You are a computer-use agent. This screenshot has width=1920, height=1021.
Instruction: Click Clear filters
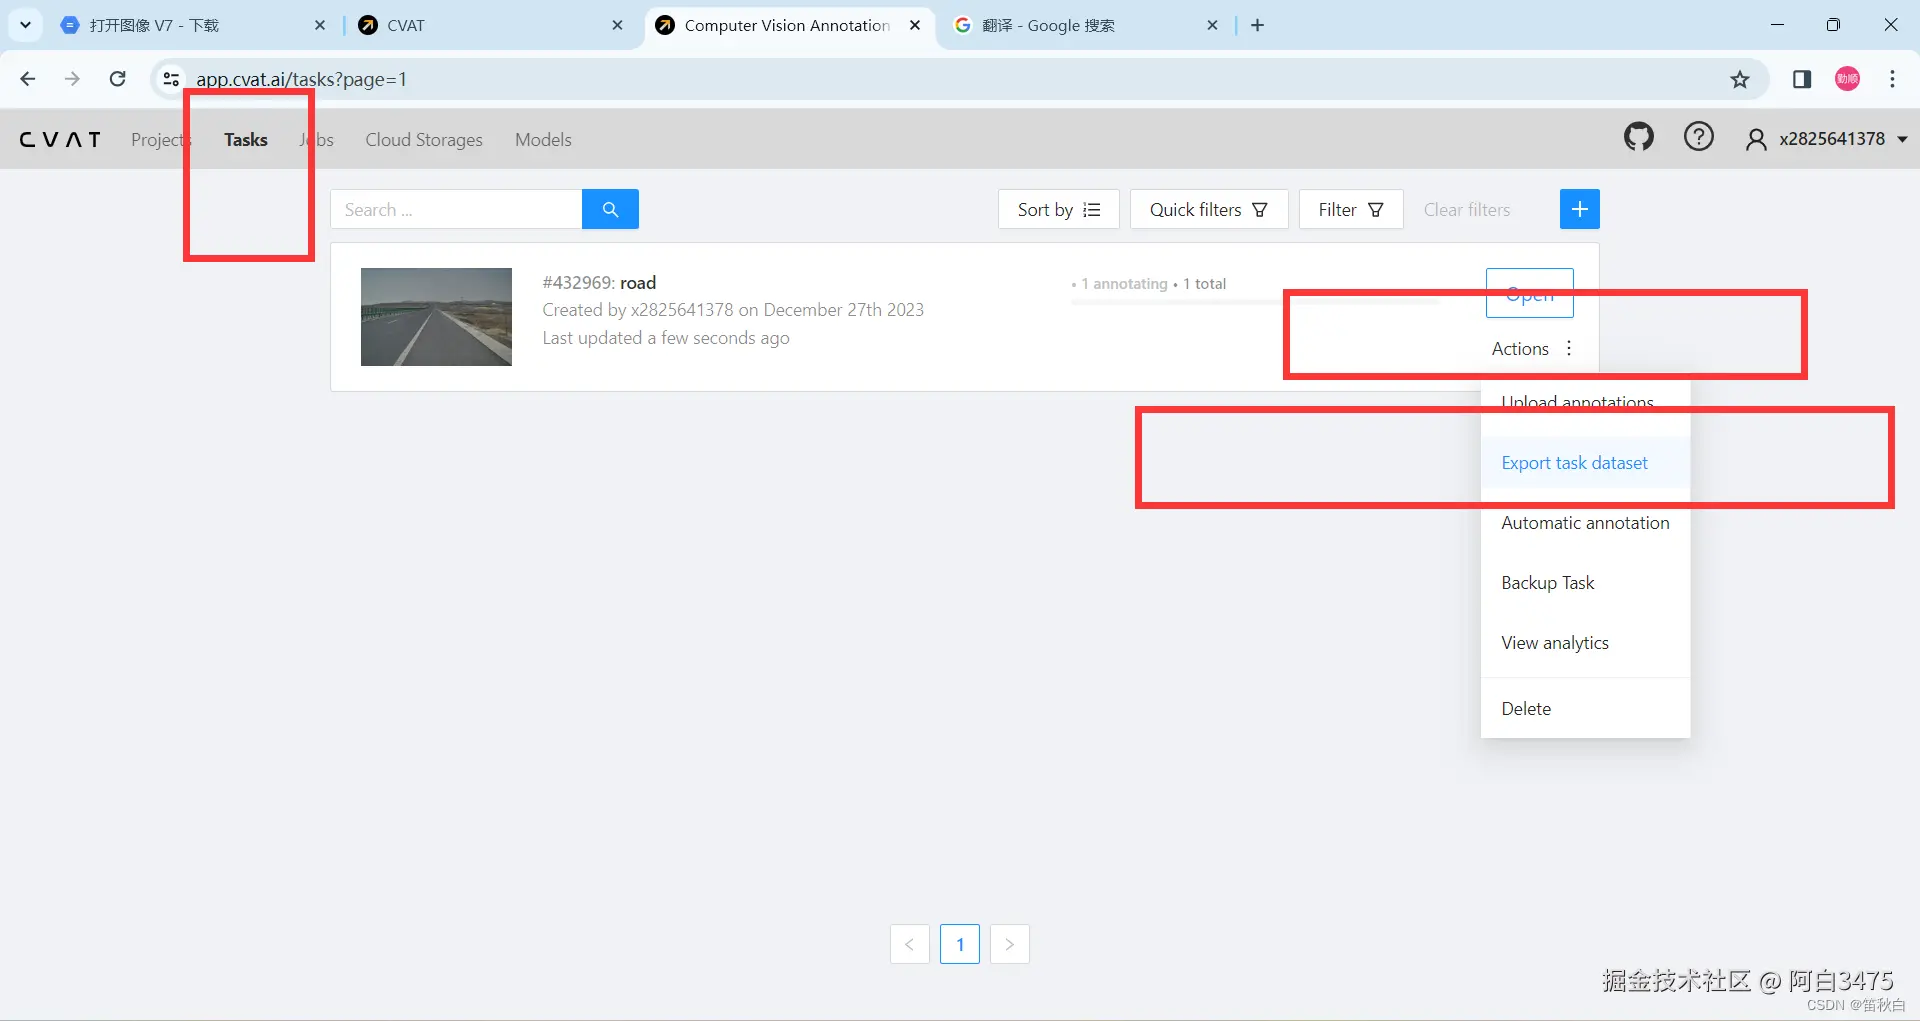(x=1467, y=209)
